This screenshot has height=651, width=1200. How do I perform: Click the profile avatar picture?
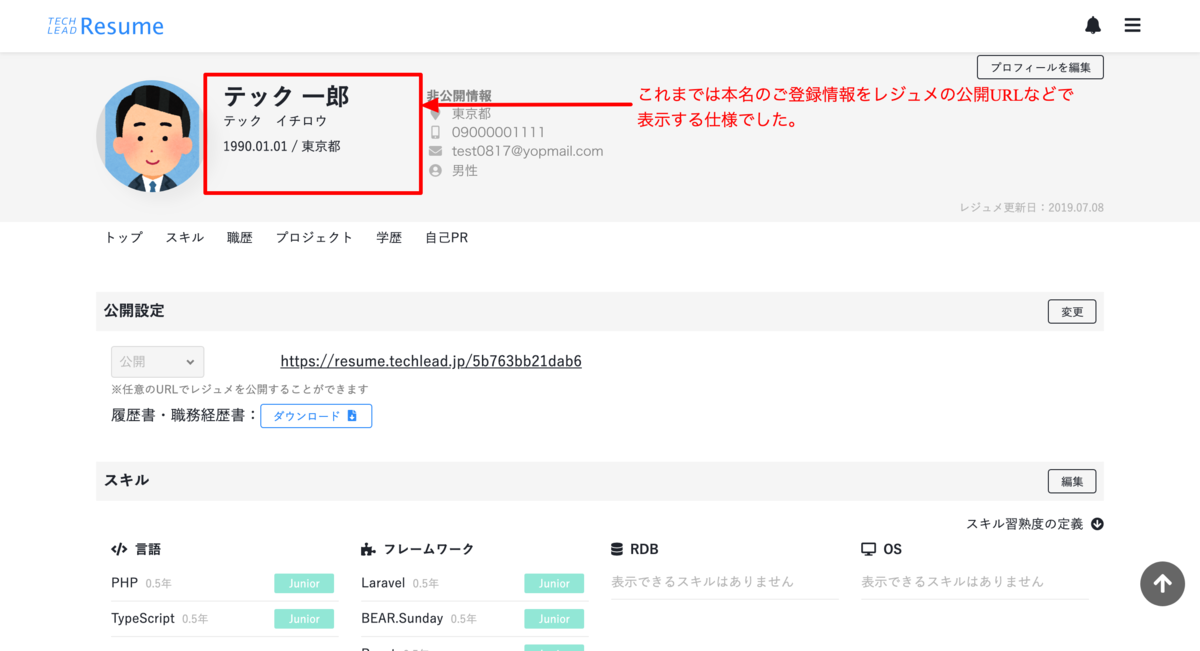click(151, 135)
